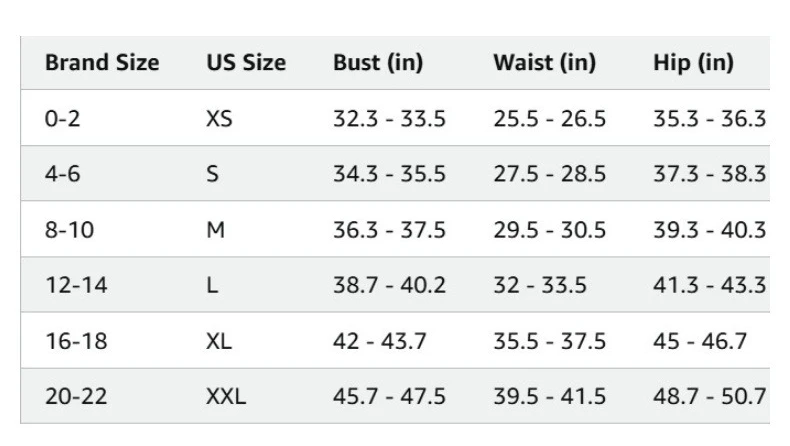Select the S size row cell
The height and width of the screenshot is (446, 790).
click(212, 174)
